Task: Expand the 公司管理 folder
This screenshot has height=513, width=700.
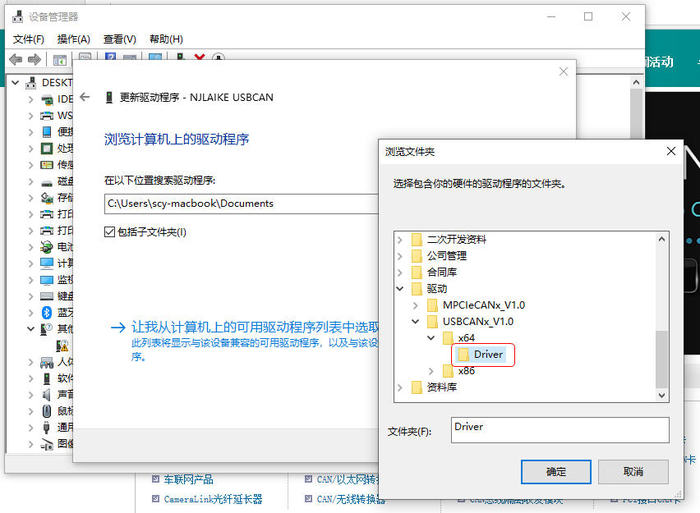Action: pos(400,256)
